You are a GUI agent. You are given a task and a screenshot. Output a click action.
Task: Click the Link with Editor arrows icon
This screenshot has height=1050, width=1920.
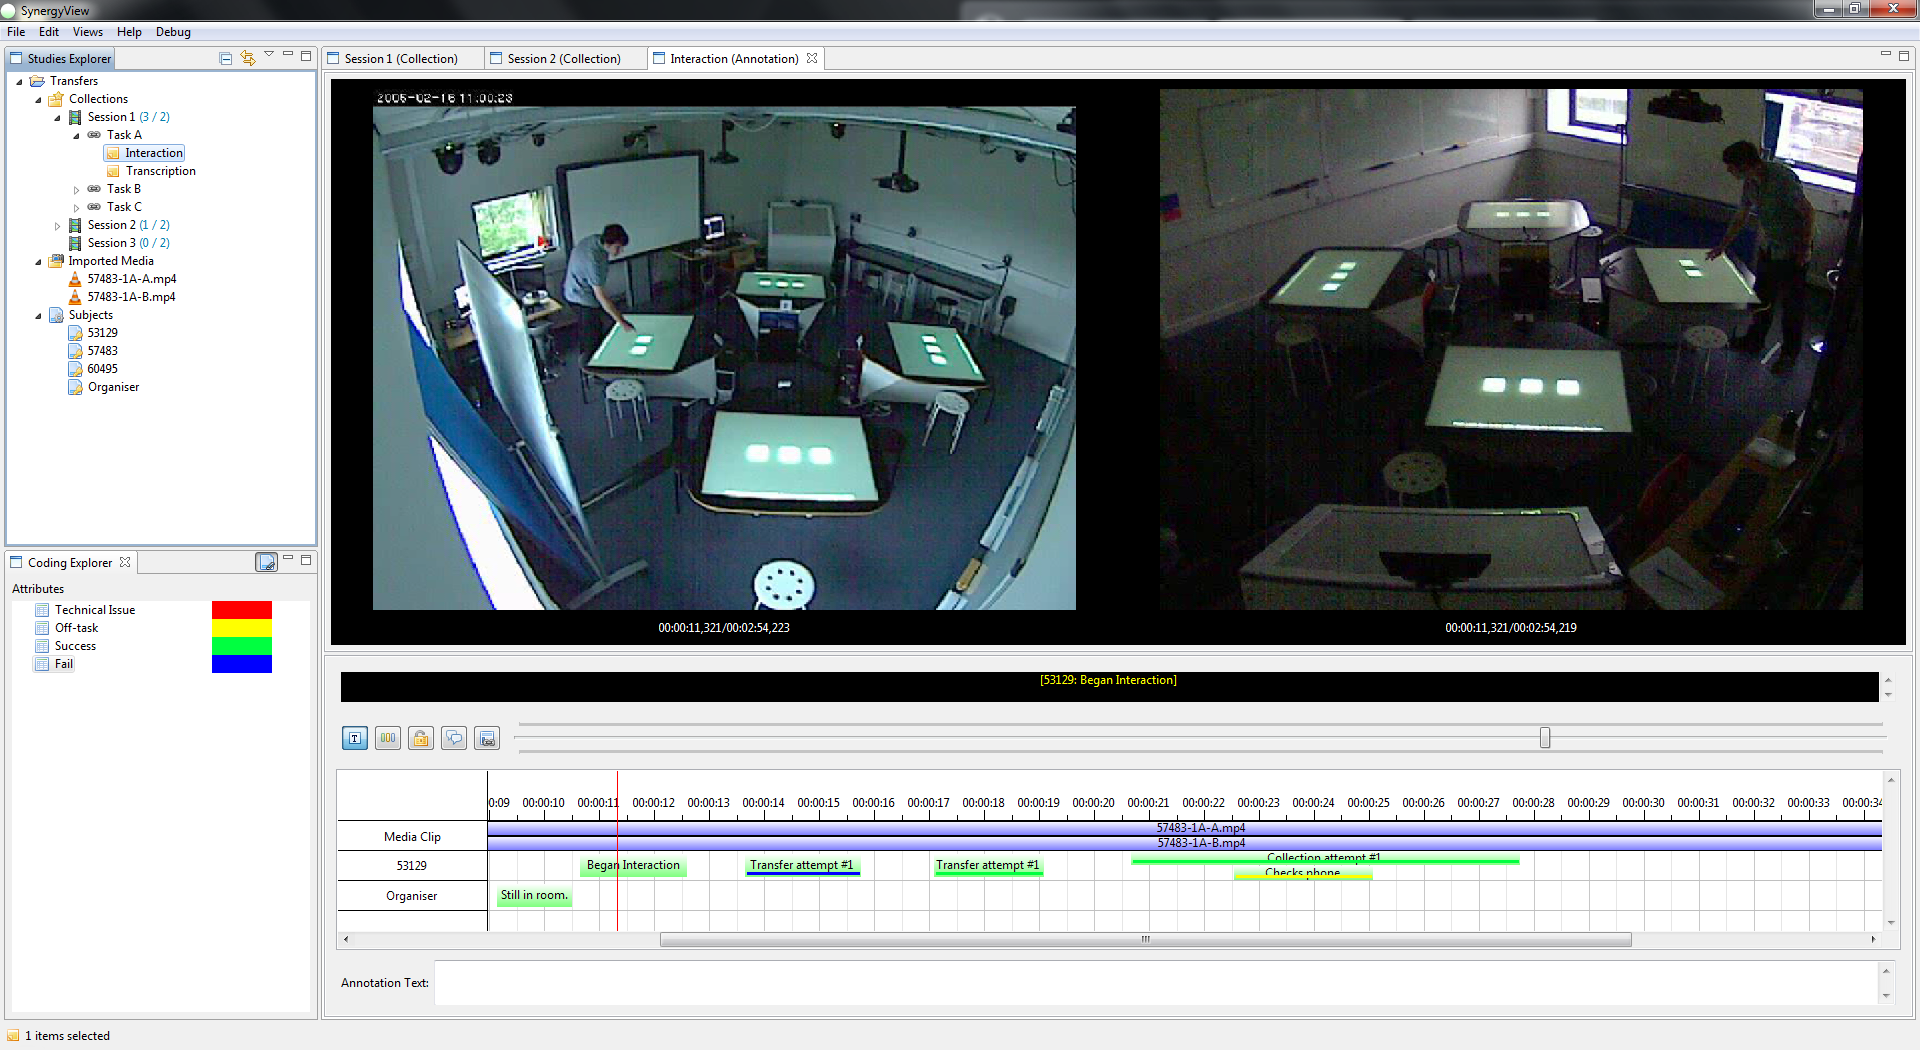[247, 58]
